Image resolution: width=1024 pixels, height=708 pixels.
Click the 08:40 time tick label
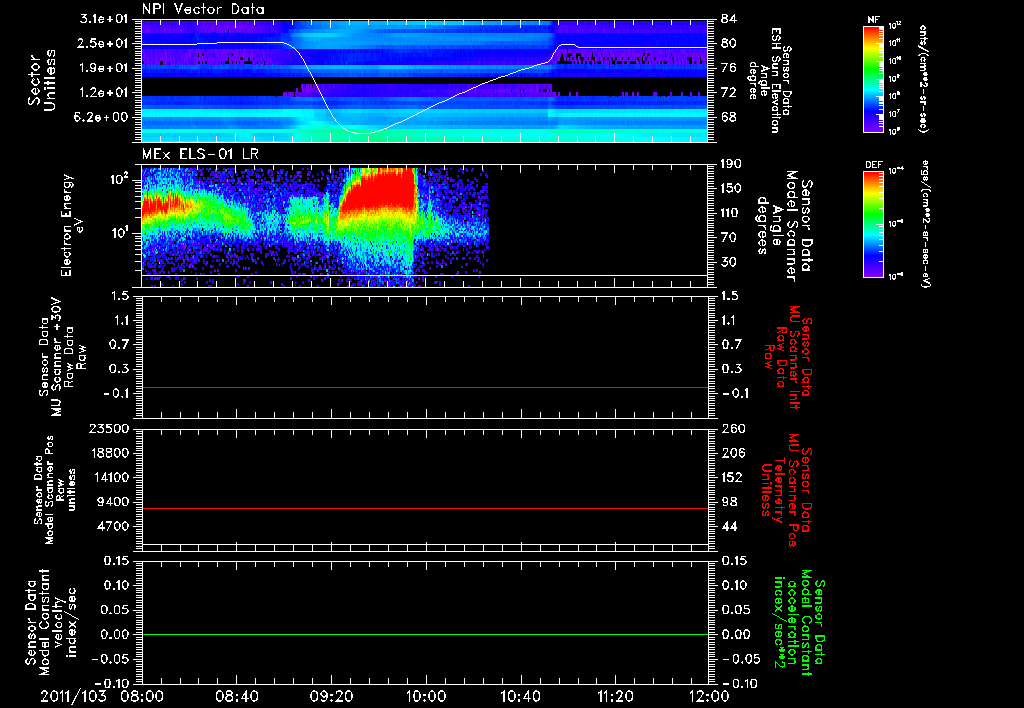point(237,696)
